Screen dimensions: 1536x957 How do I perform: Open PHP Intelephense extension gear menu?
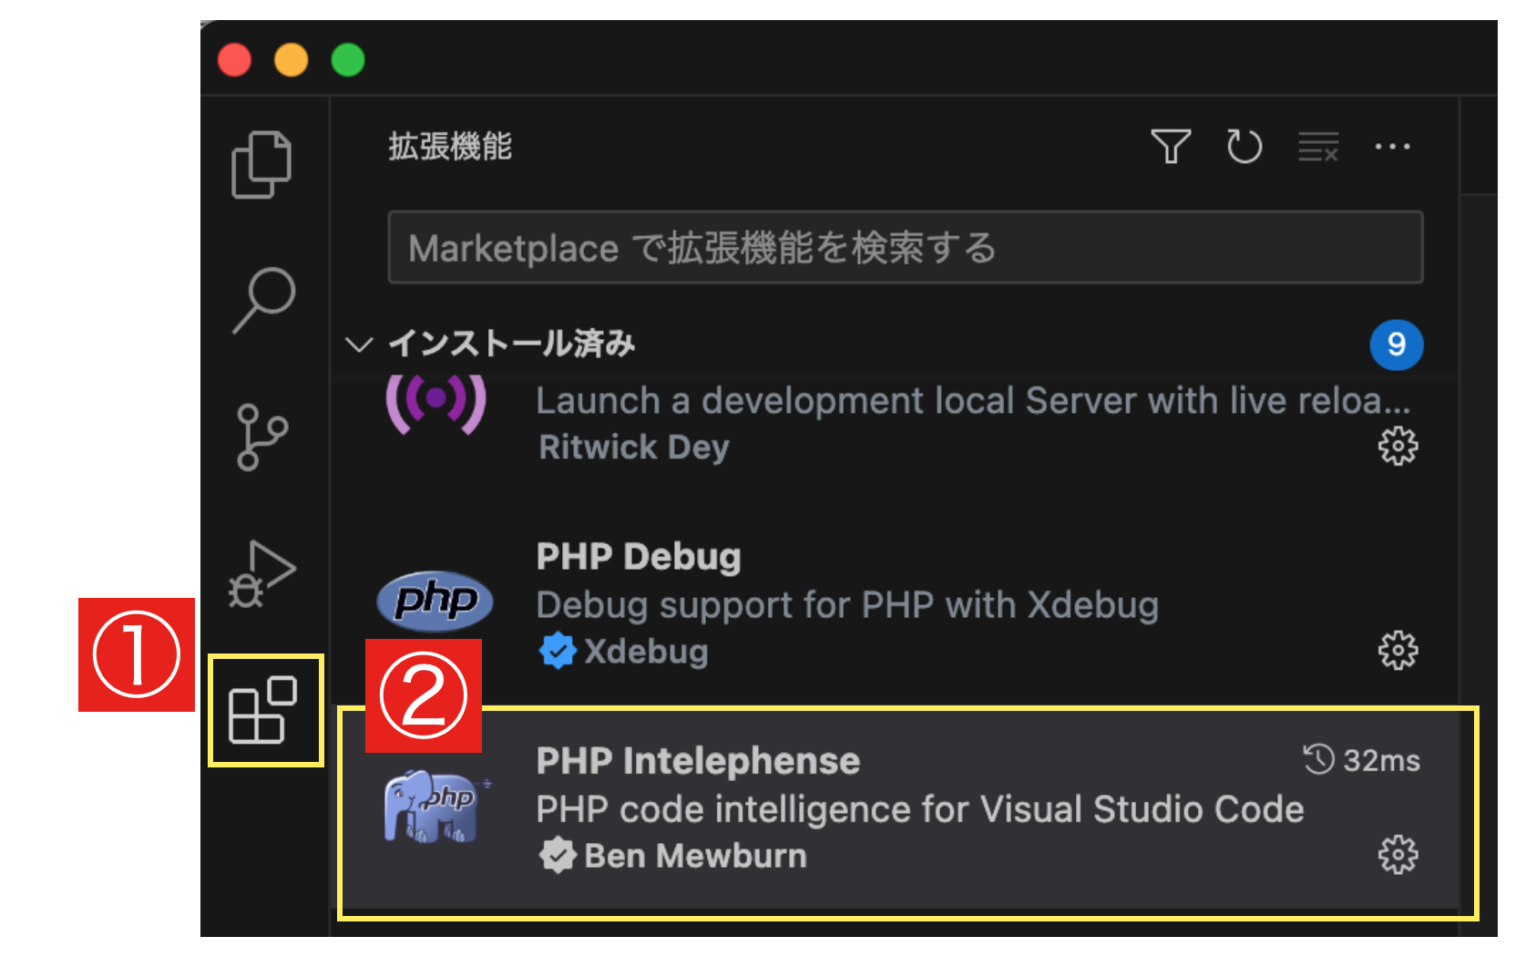click(1397, 855)
